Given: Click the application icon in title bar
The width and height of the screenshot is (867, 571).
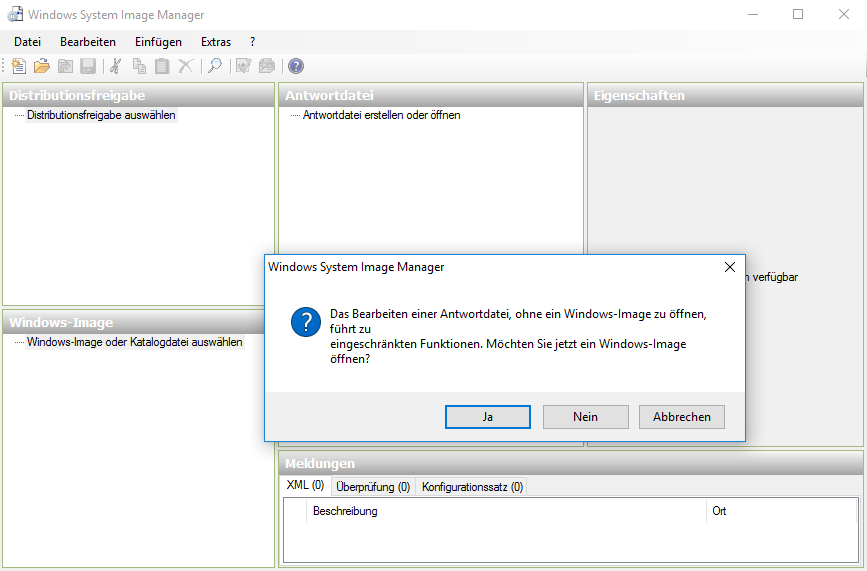Looking at the screenshot, I should pyautogui.click(x=15, y=14).
